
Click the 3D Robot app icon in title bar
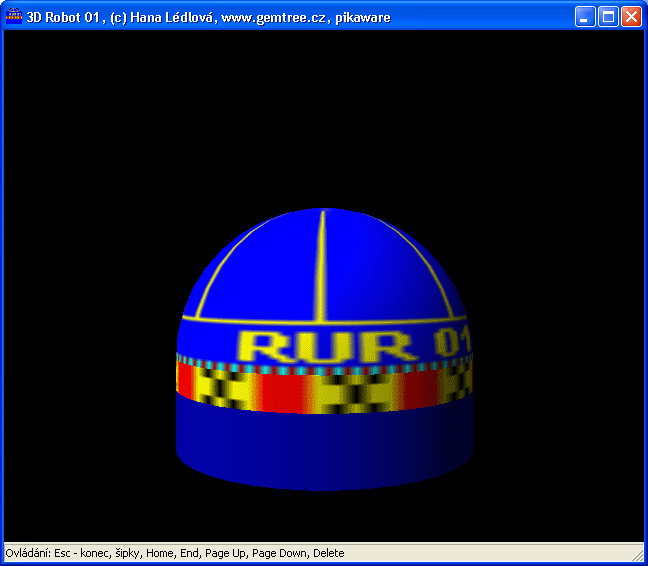tap(14, 17)
